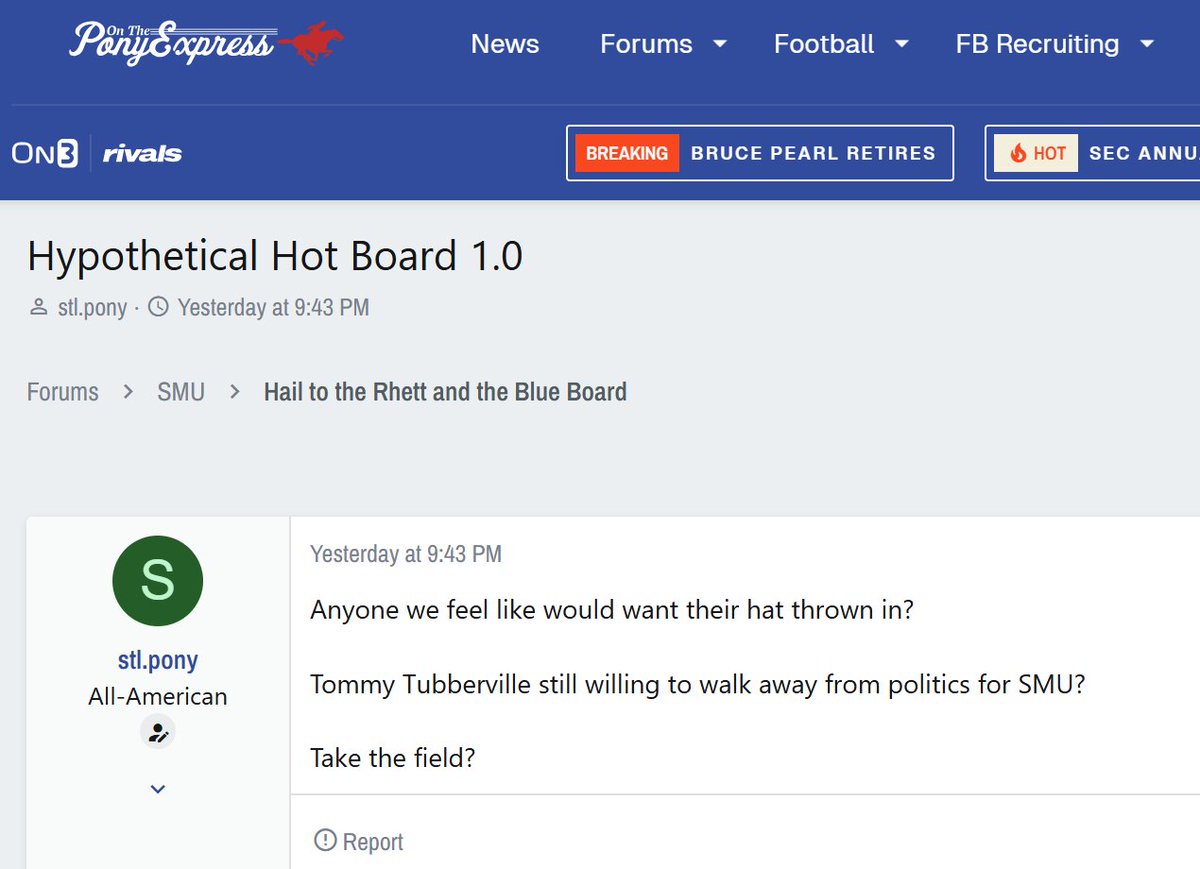Open the News menu item
The image size is (1200, 869).
(505, 44)
